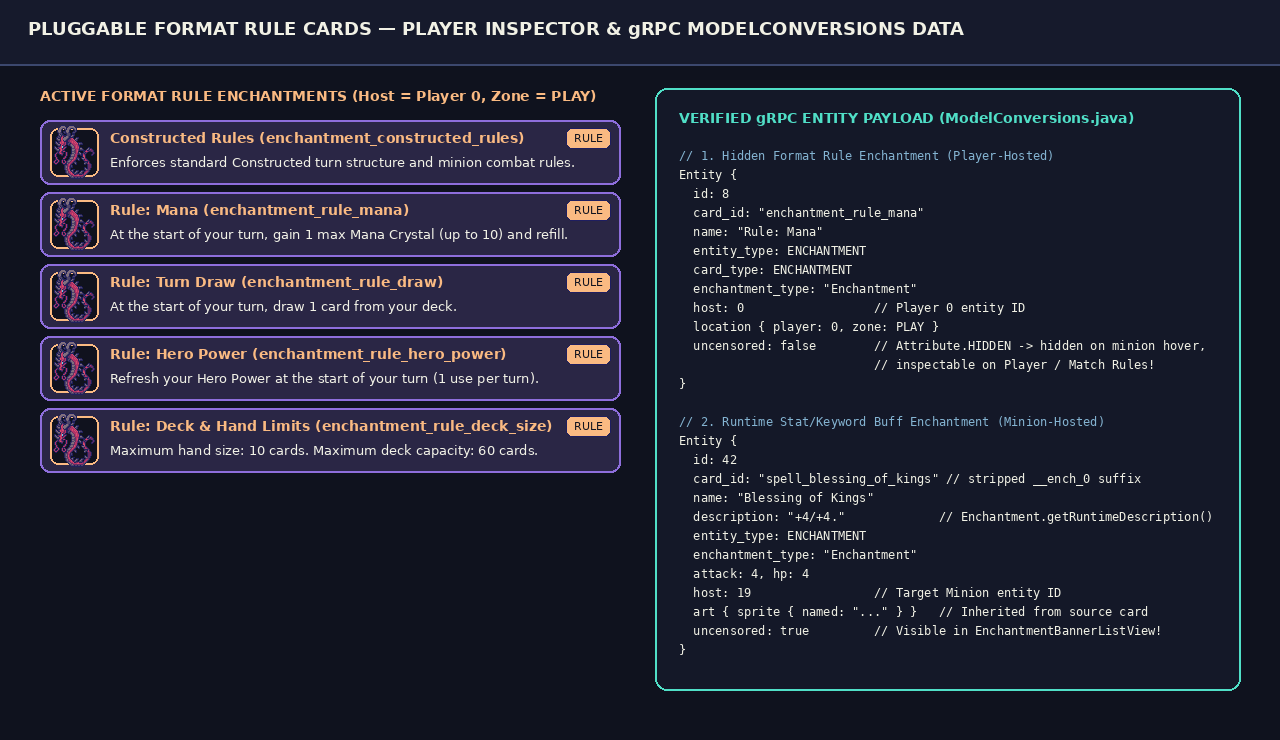Click the line 'host: 0' in first entity
The height and width of the screenshot is (740, 1280).
[718, 308]
